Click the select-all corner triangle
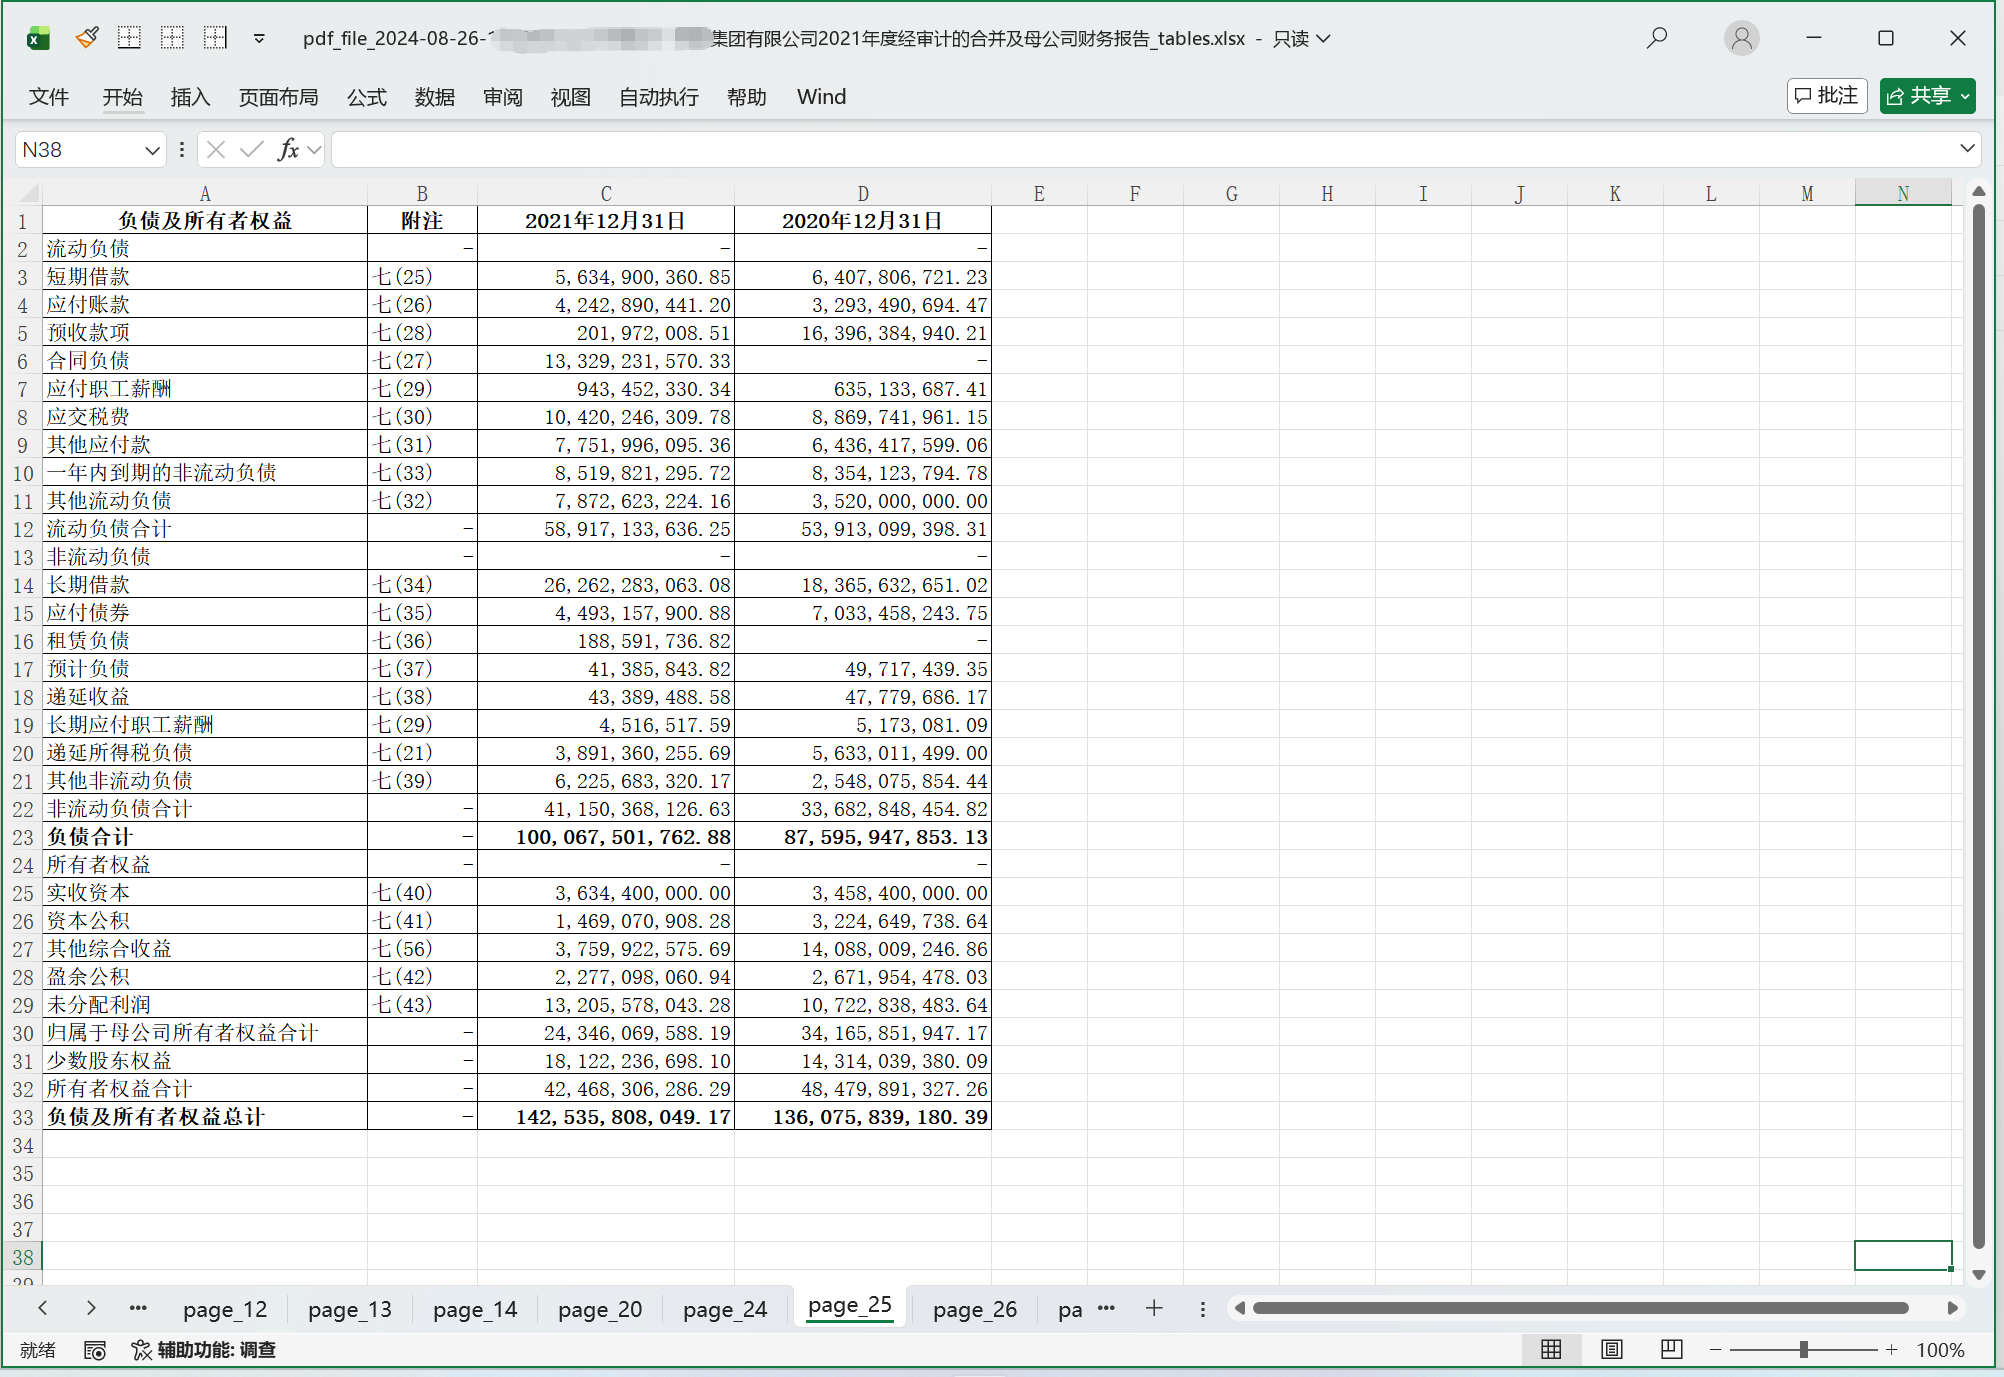 [29, 193]
